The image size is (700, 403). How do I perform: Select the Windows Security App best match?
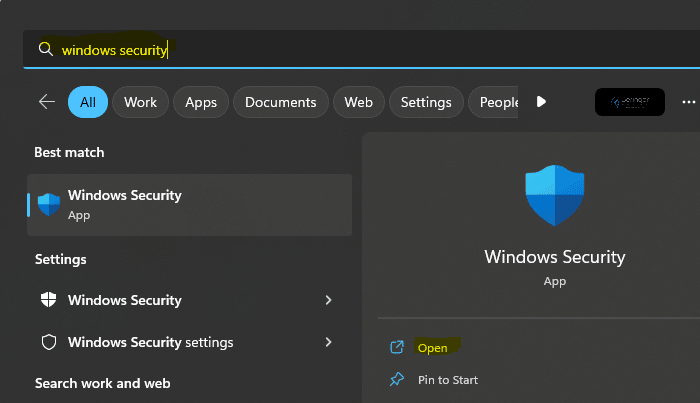click(x=189, y=205)
